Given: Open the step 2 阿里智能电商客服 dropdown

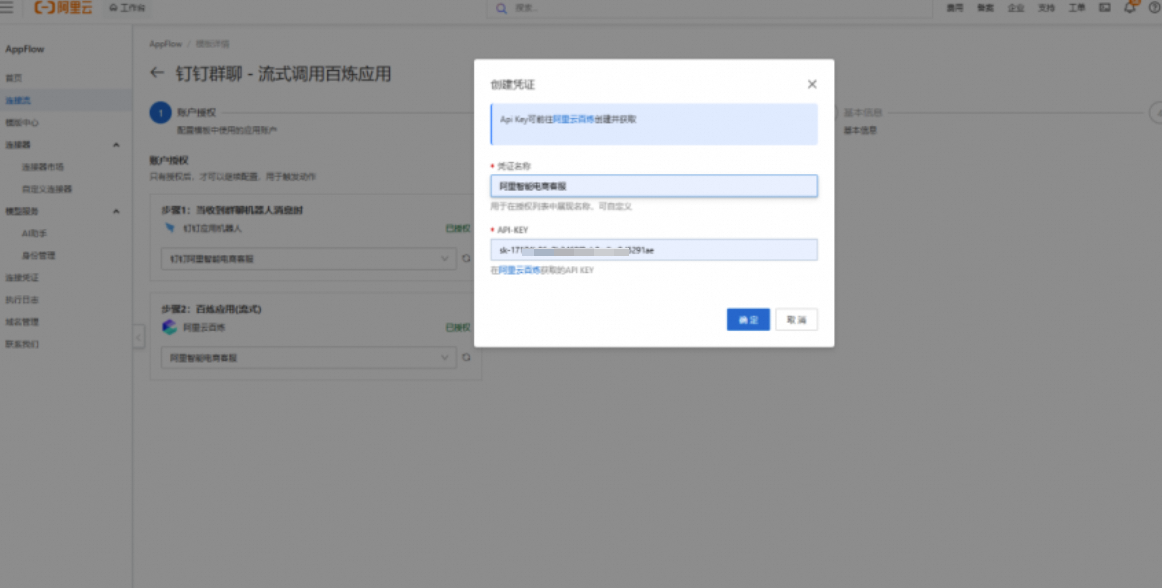Looking at the screenshot, I should [308, 357].
